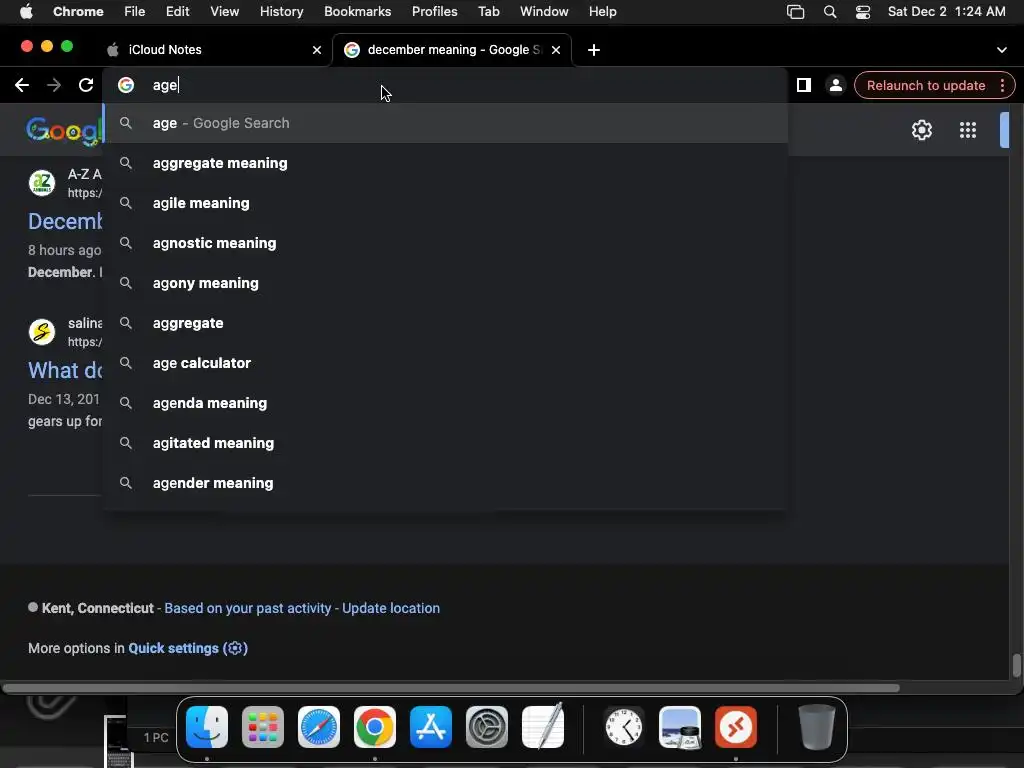Viewport: 1024px width, 768px height.
Task: Close the iCloud Notes tab
Action: [317, 50]
